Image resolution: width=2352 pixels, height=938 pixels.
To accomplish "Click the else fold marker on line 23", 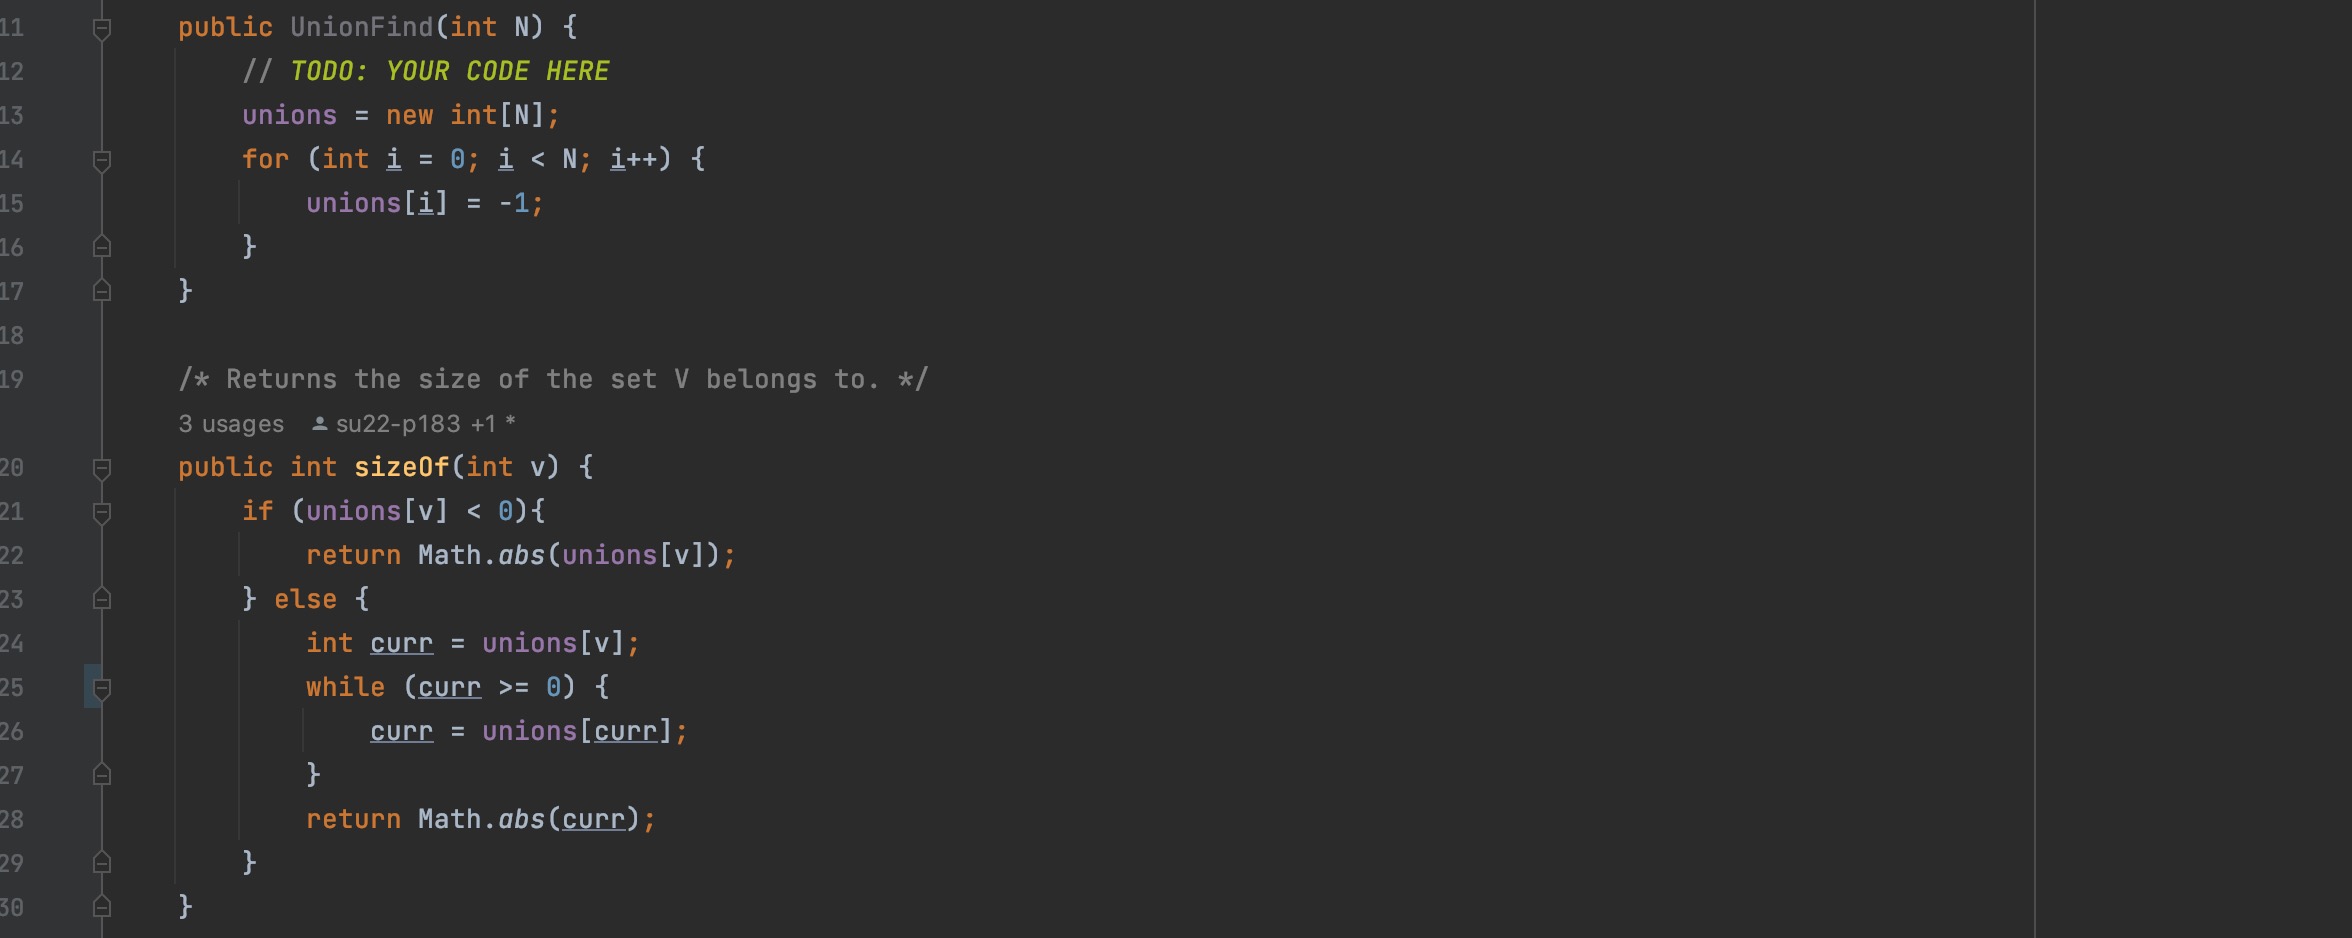I will point(101,599).
